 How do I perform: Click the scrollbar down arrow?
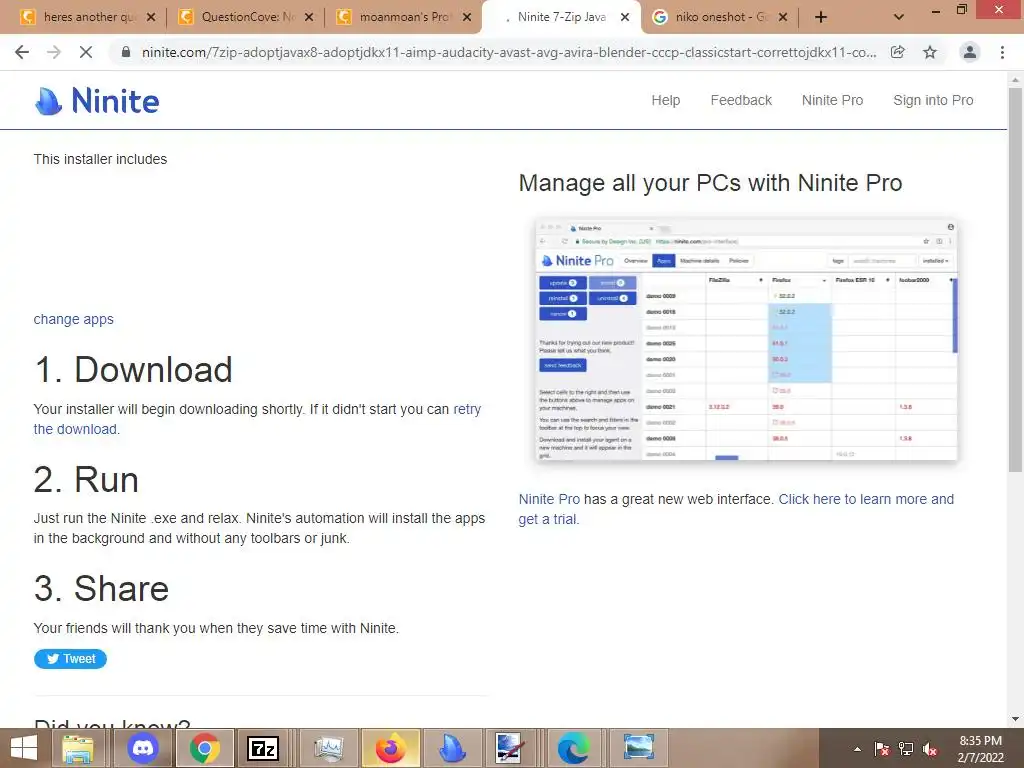coord(1016,719)
